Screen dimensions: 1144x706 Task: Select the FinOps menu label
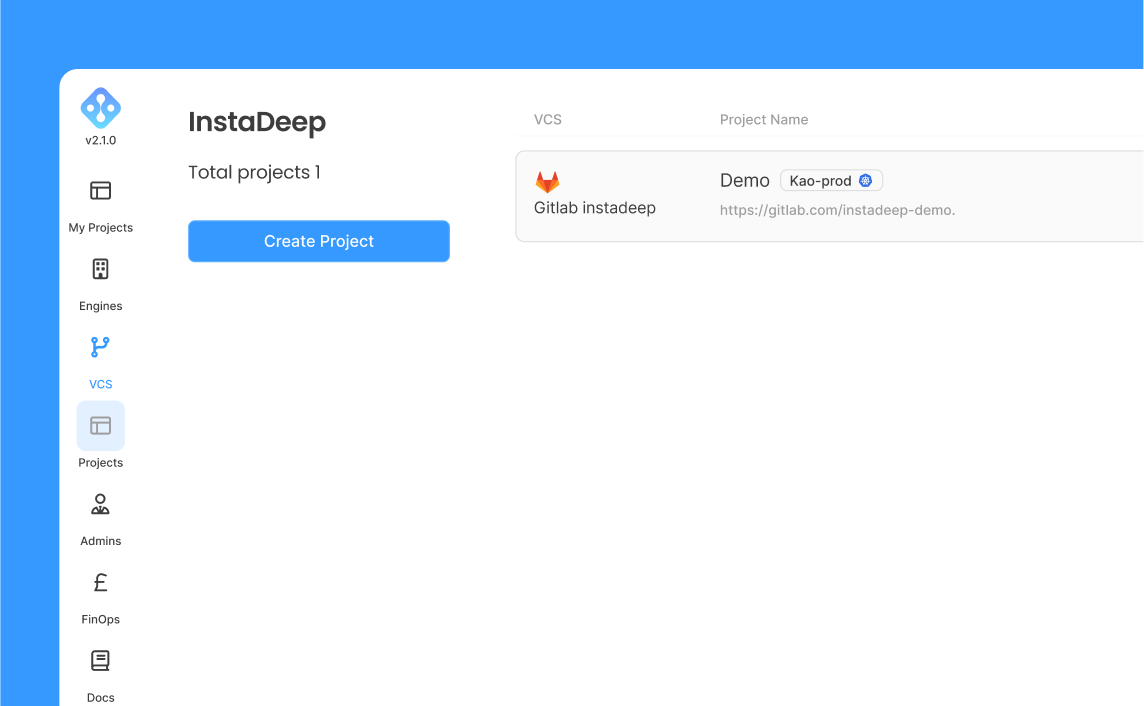(x=101, y=619)
